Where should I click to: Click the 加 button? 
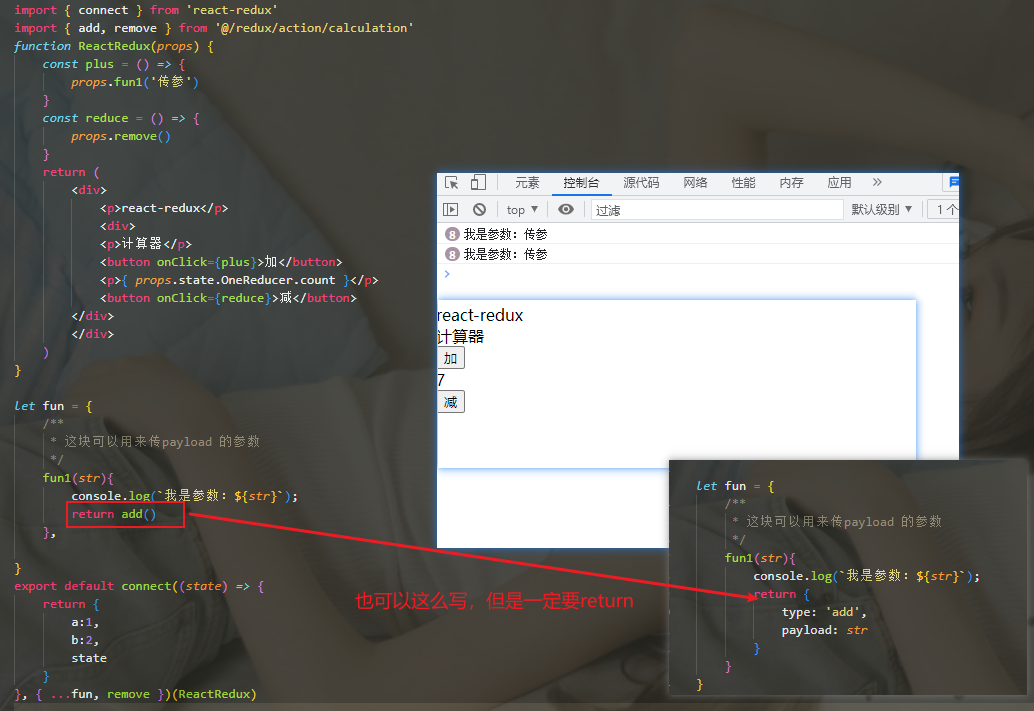coord(451,358)
